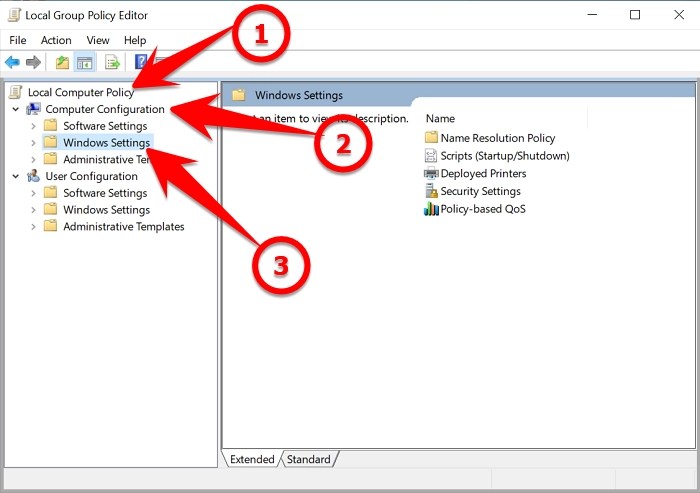Click the User Configuration user icon
This screenshot has height=493, width=700.
click(x=33, y=176)
